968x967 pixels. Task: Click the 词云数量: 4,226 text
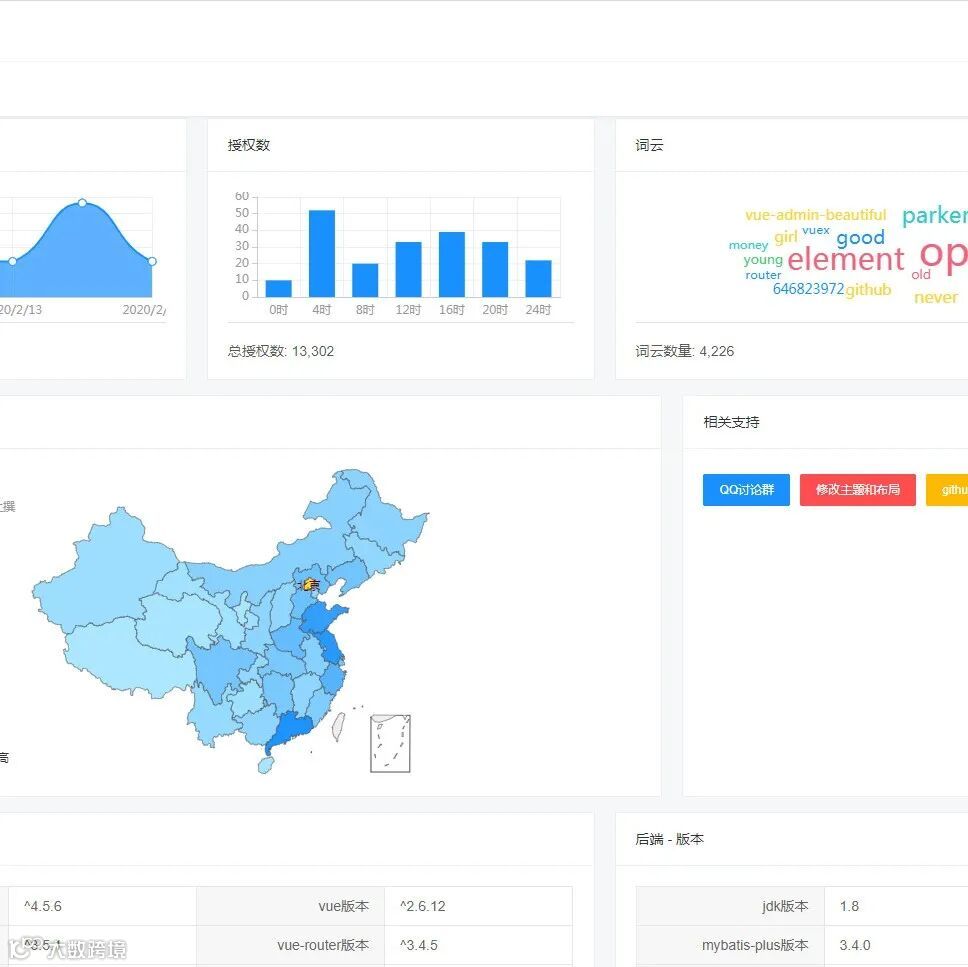[x=685, y=351]
